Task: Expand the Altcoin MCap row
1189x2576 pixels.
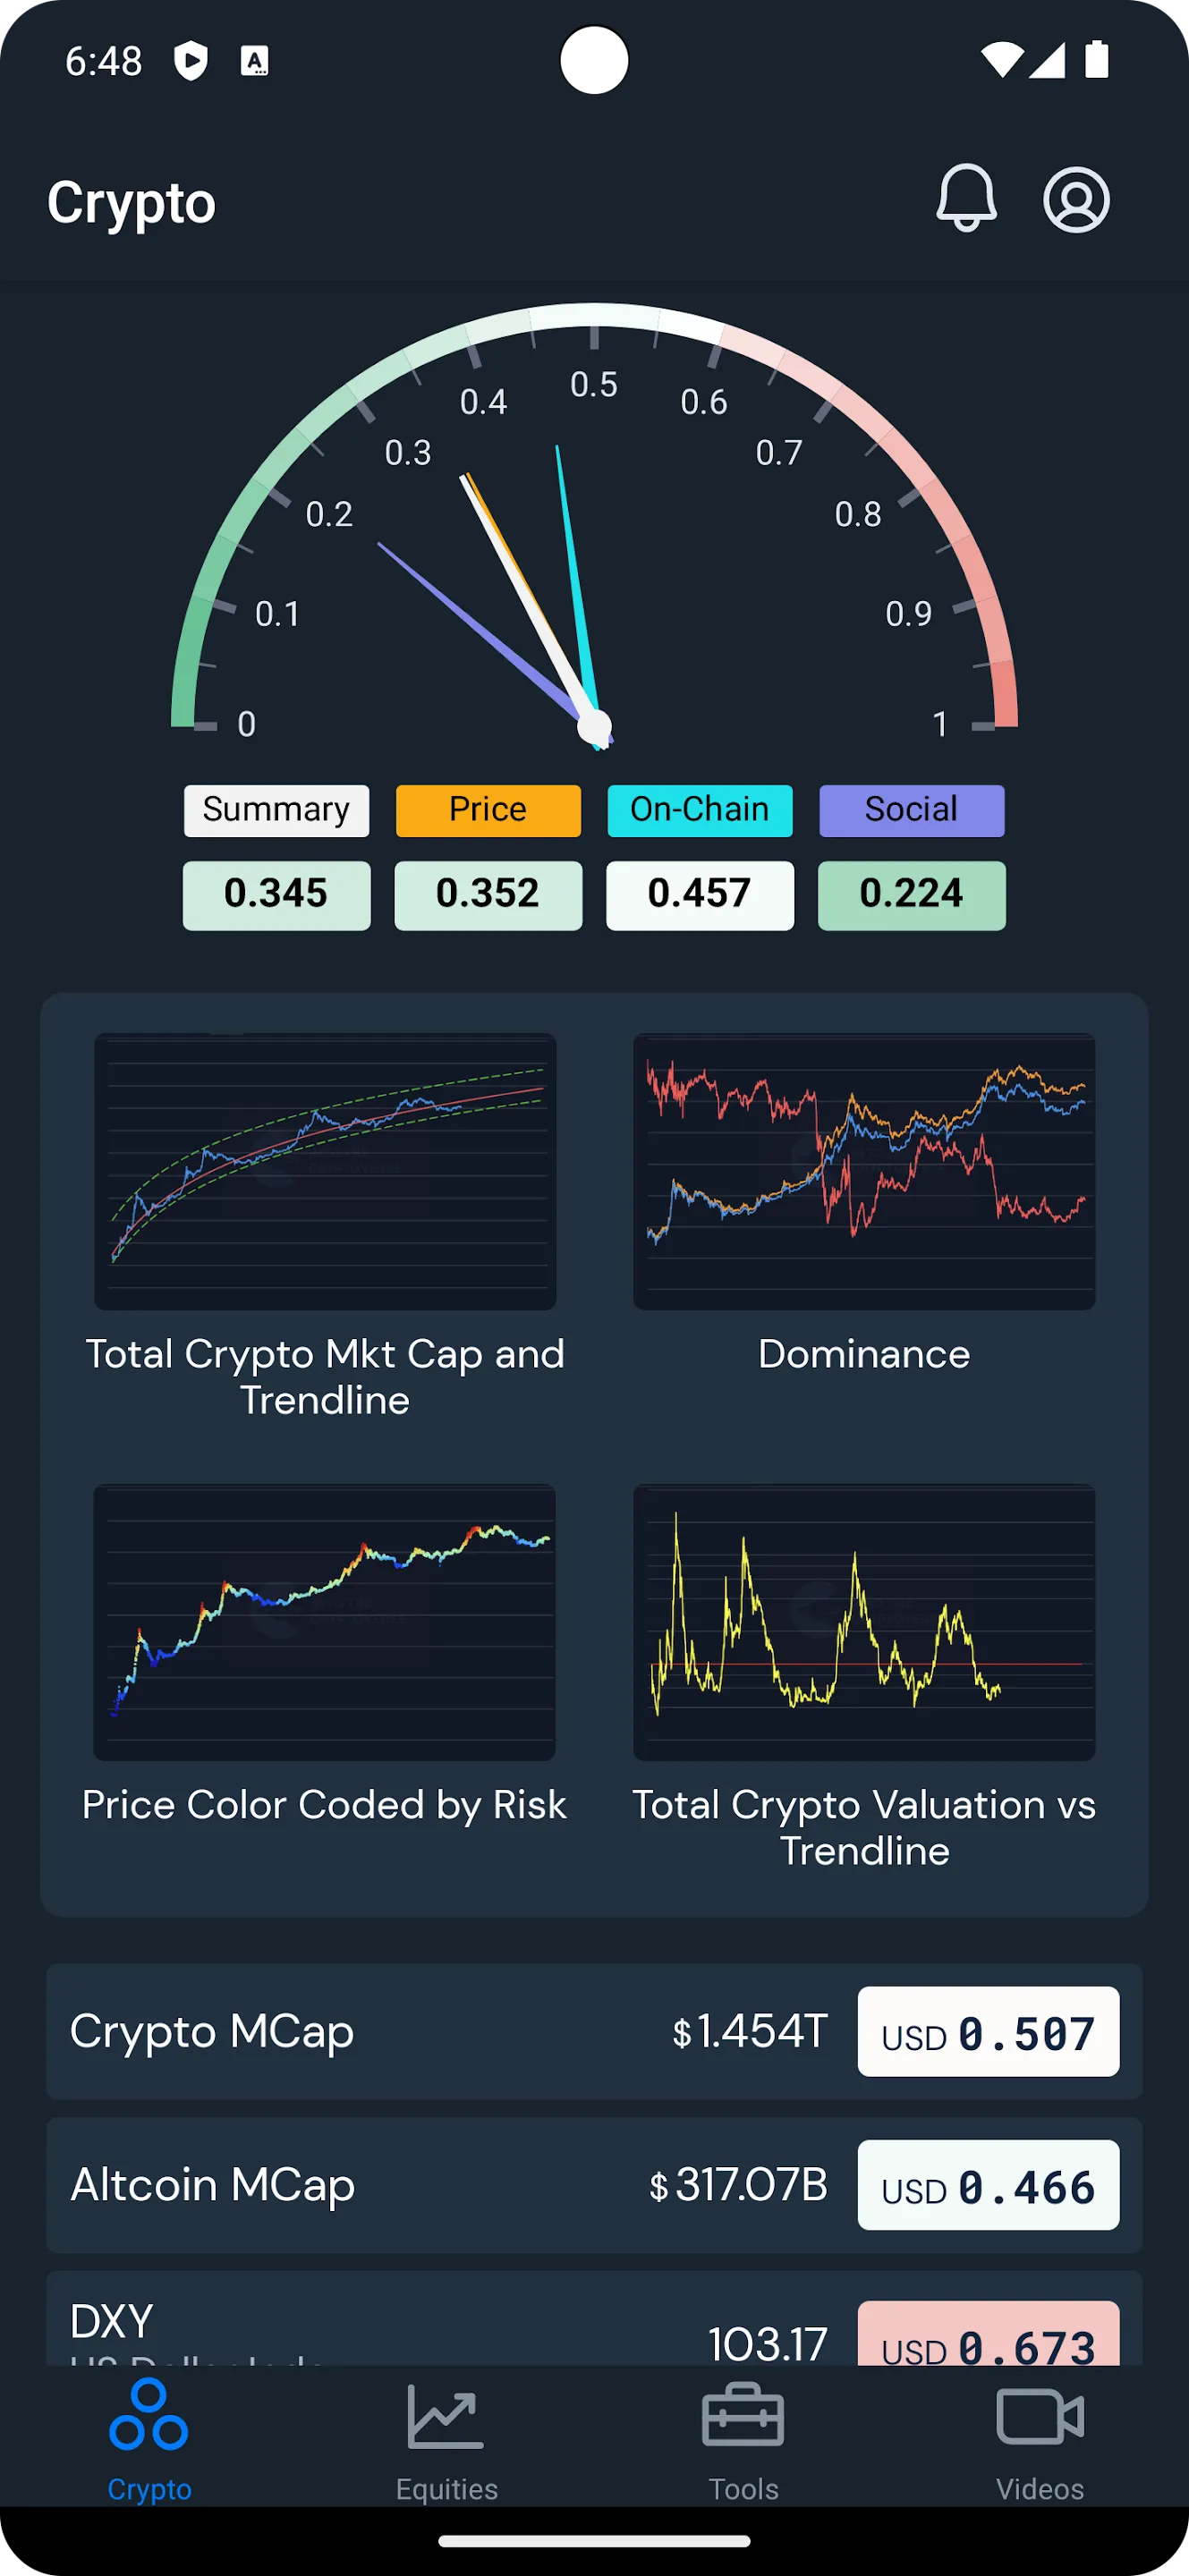Action: 594,2186
